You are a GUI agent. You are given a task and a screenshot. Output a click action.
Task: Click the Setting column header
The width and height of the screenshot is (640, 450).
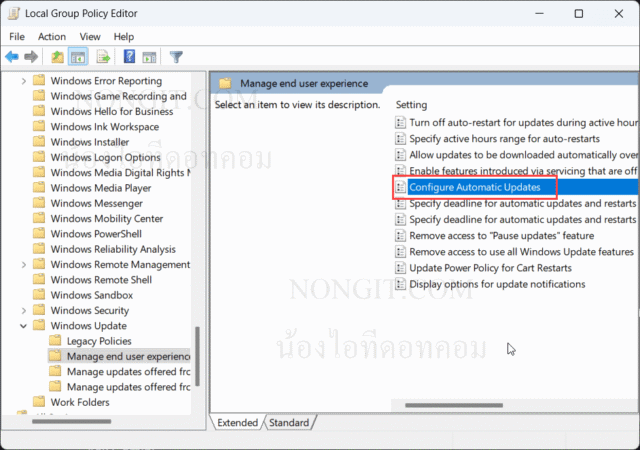(411, 105)
